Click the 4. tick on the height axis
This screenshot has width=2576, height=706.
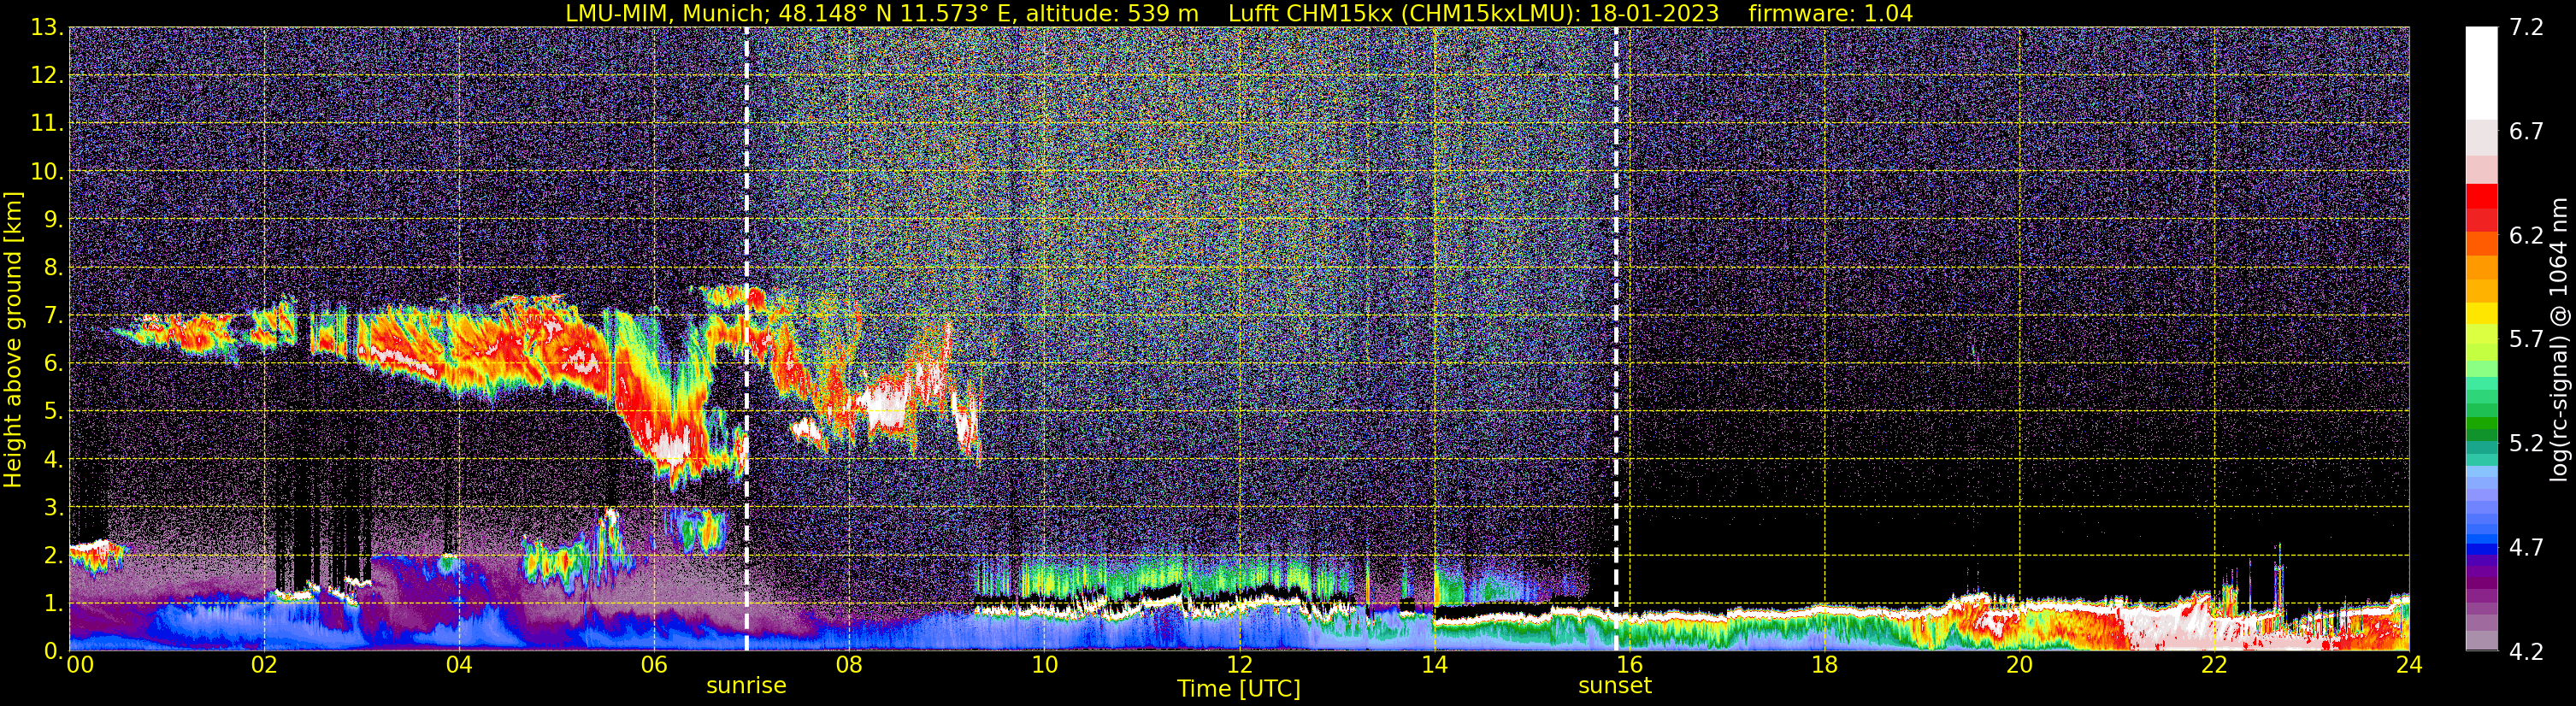pos(54,459)
